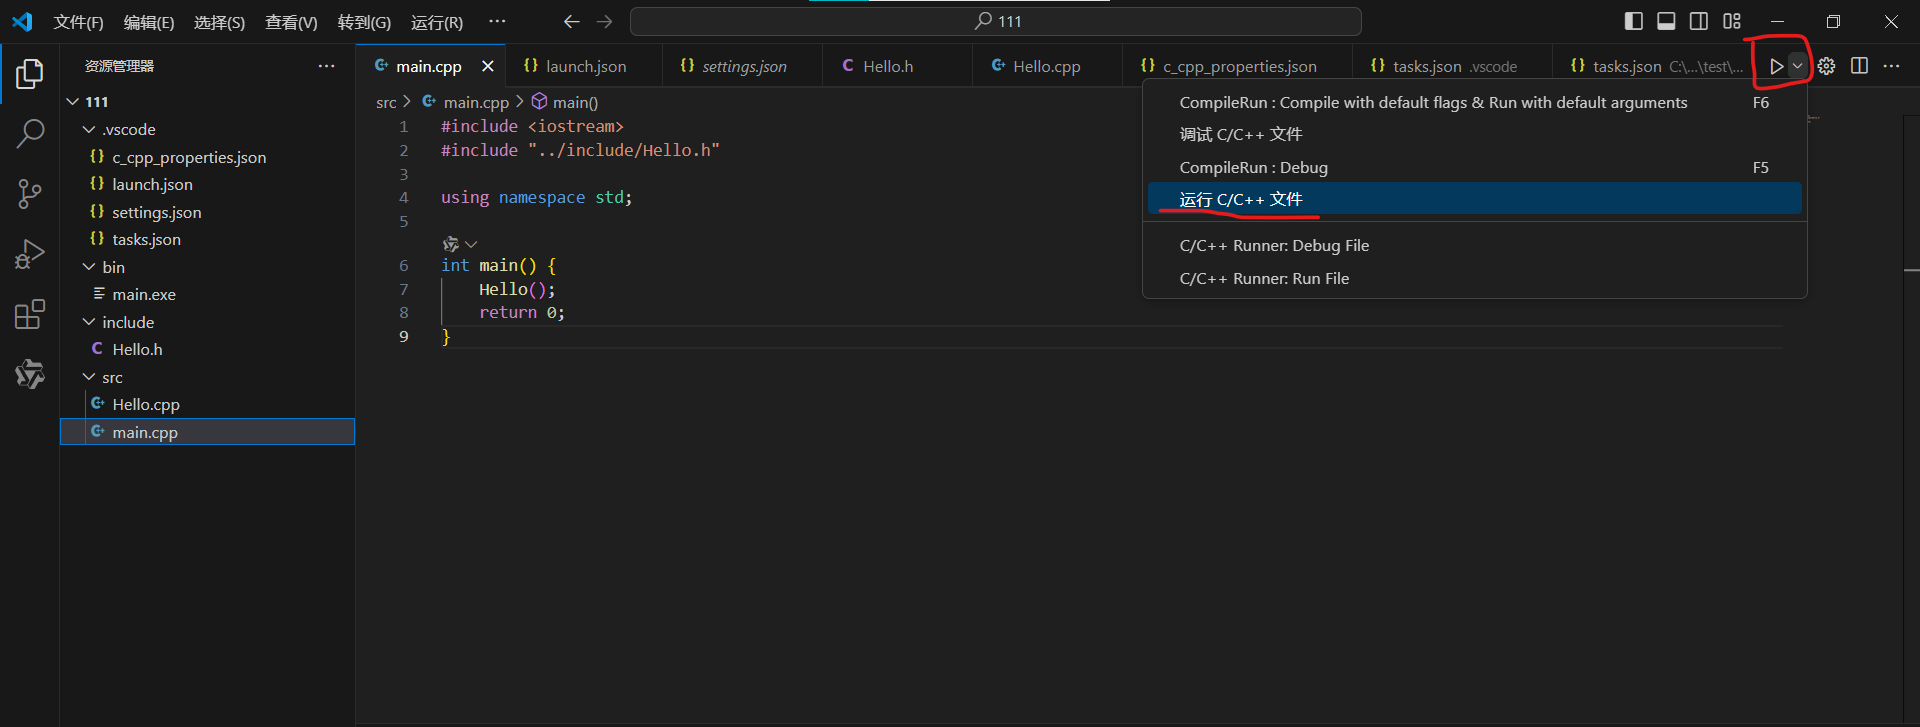This screenshot has height=727, width=1920.
Task: Switch to the c_cpp_properties.json tab
Action: click(x=1237, y=66)
